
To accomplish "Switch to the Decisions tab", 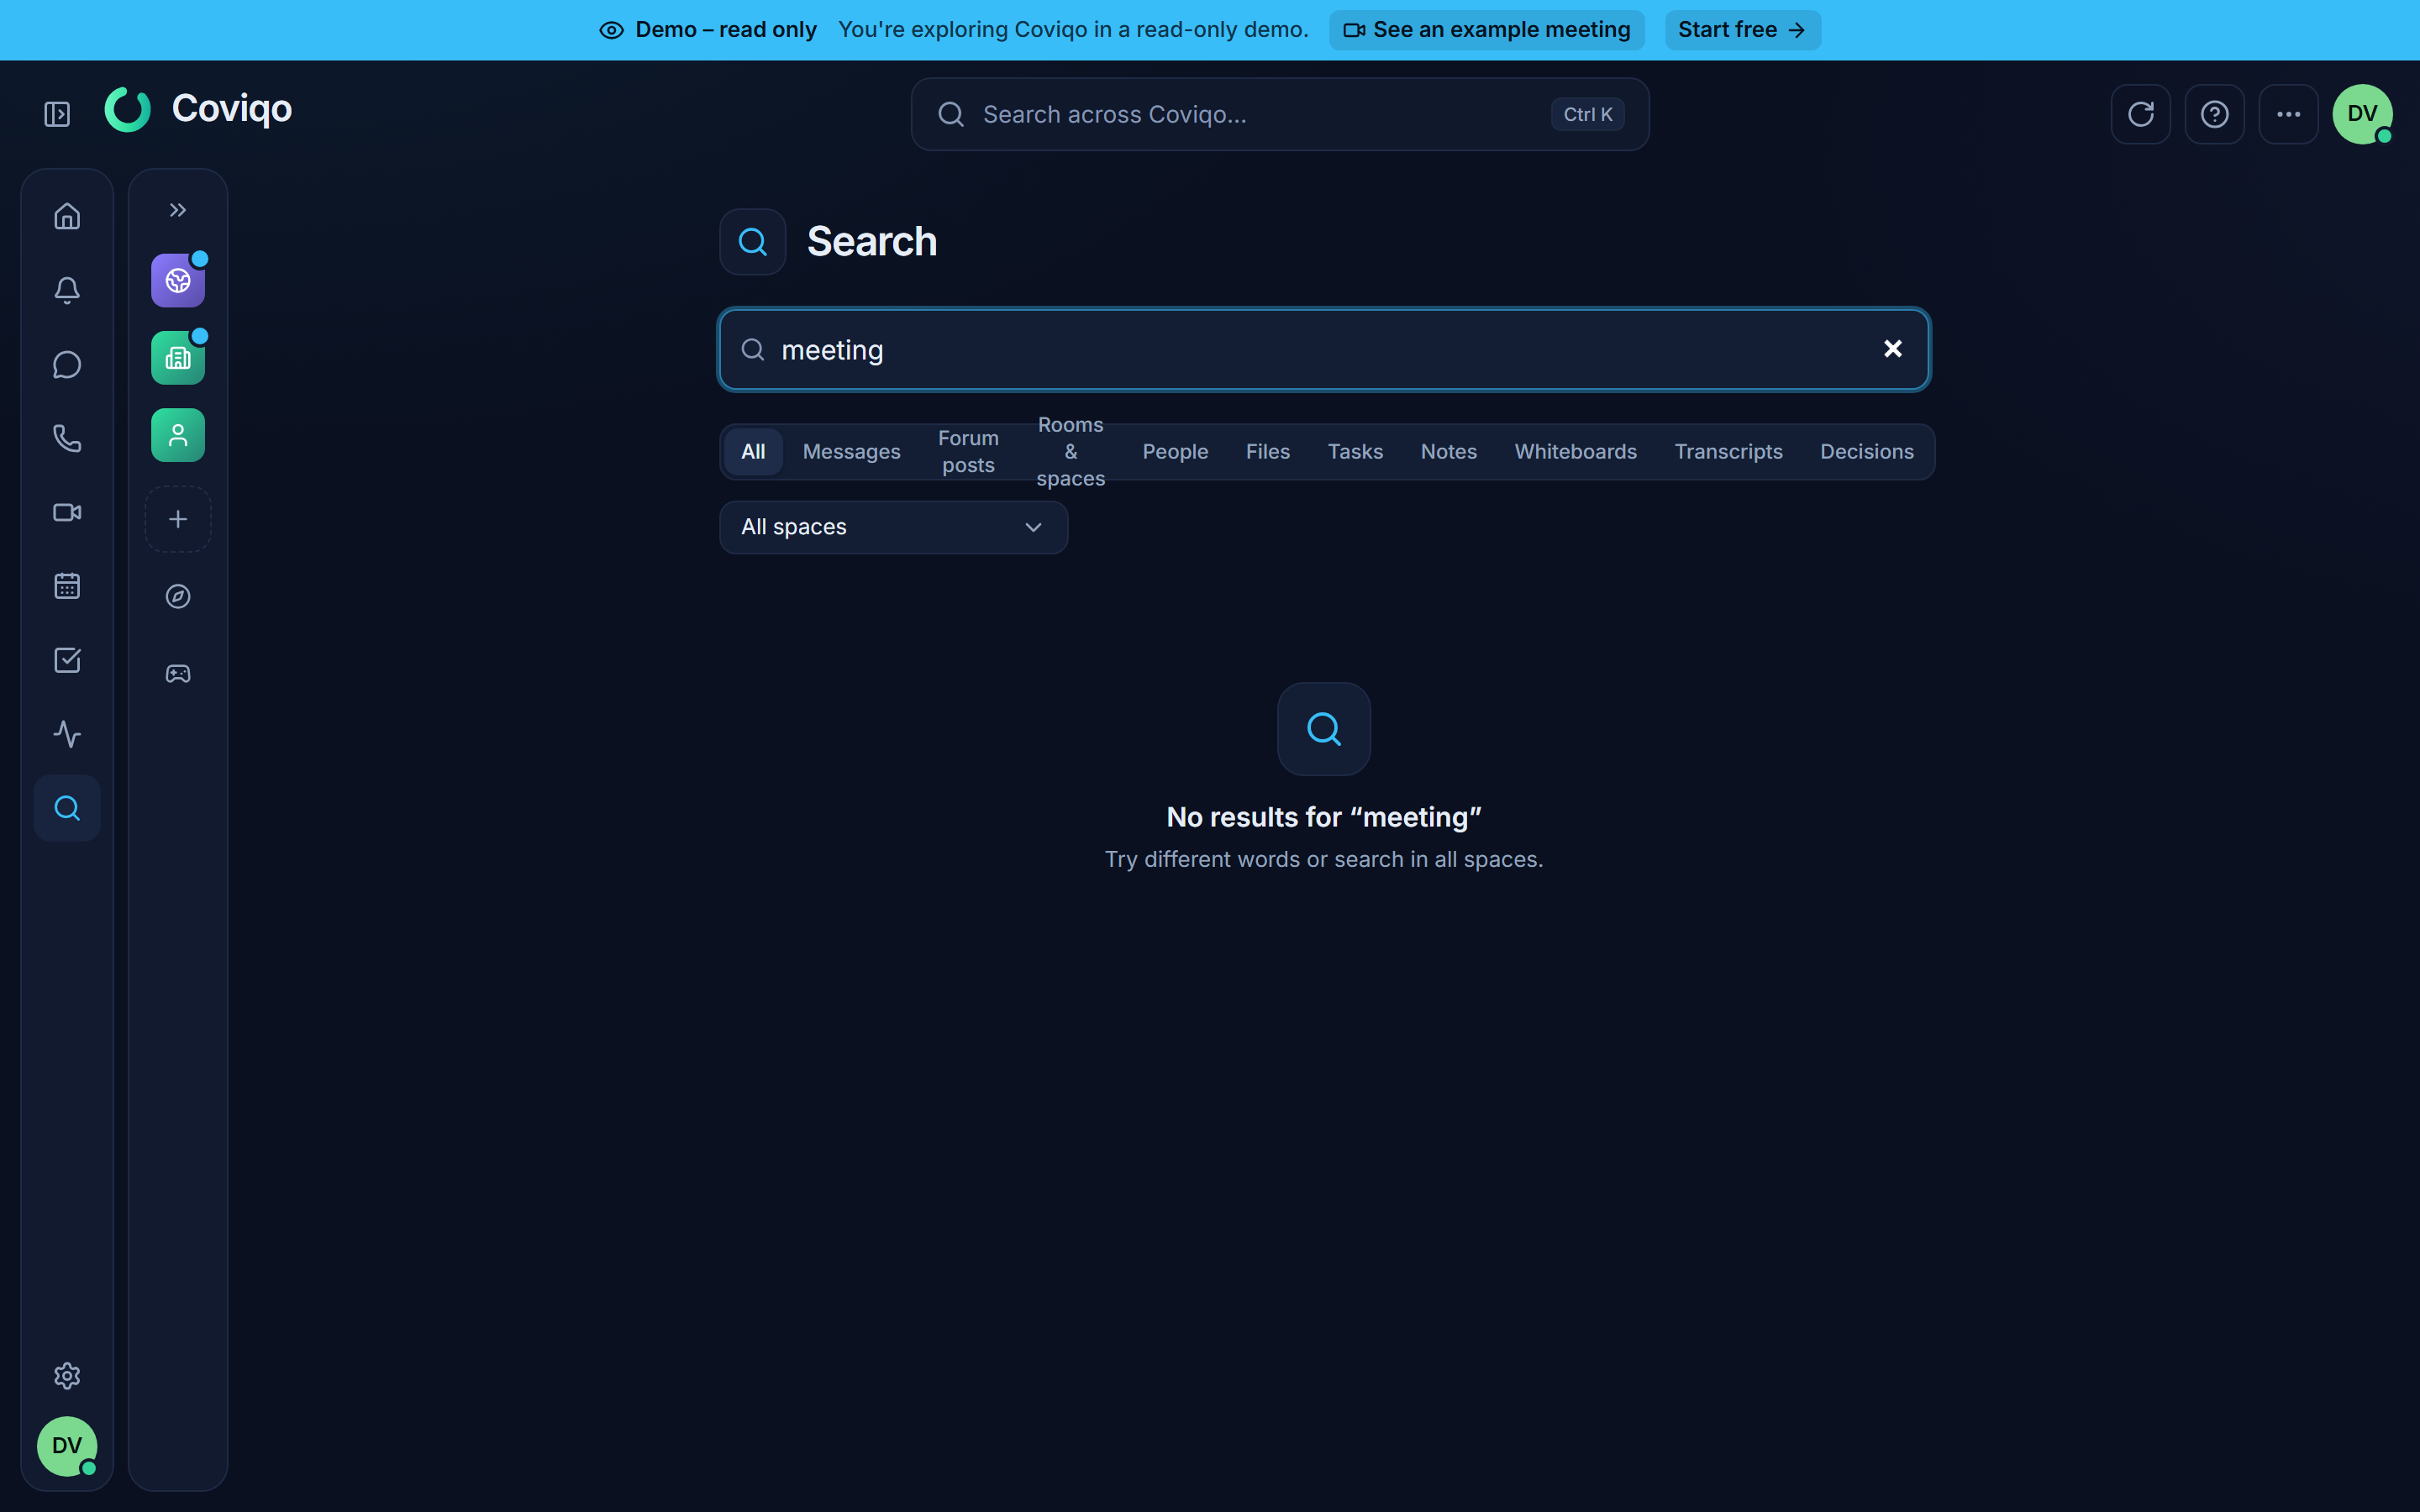I will coord(1867,452).
